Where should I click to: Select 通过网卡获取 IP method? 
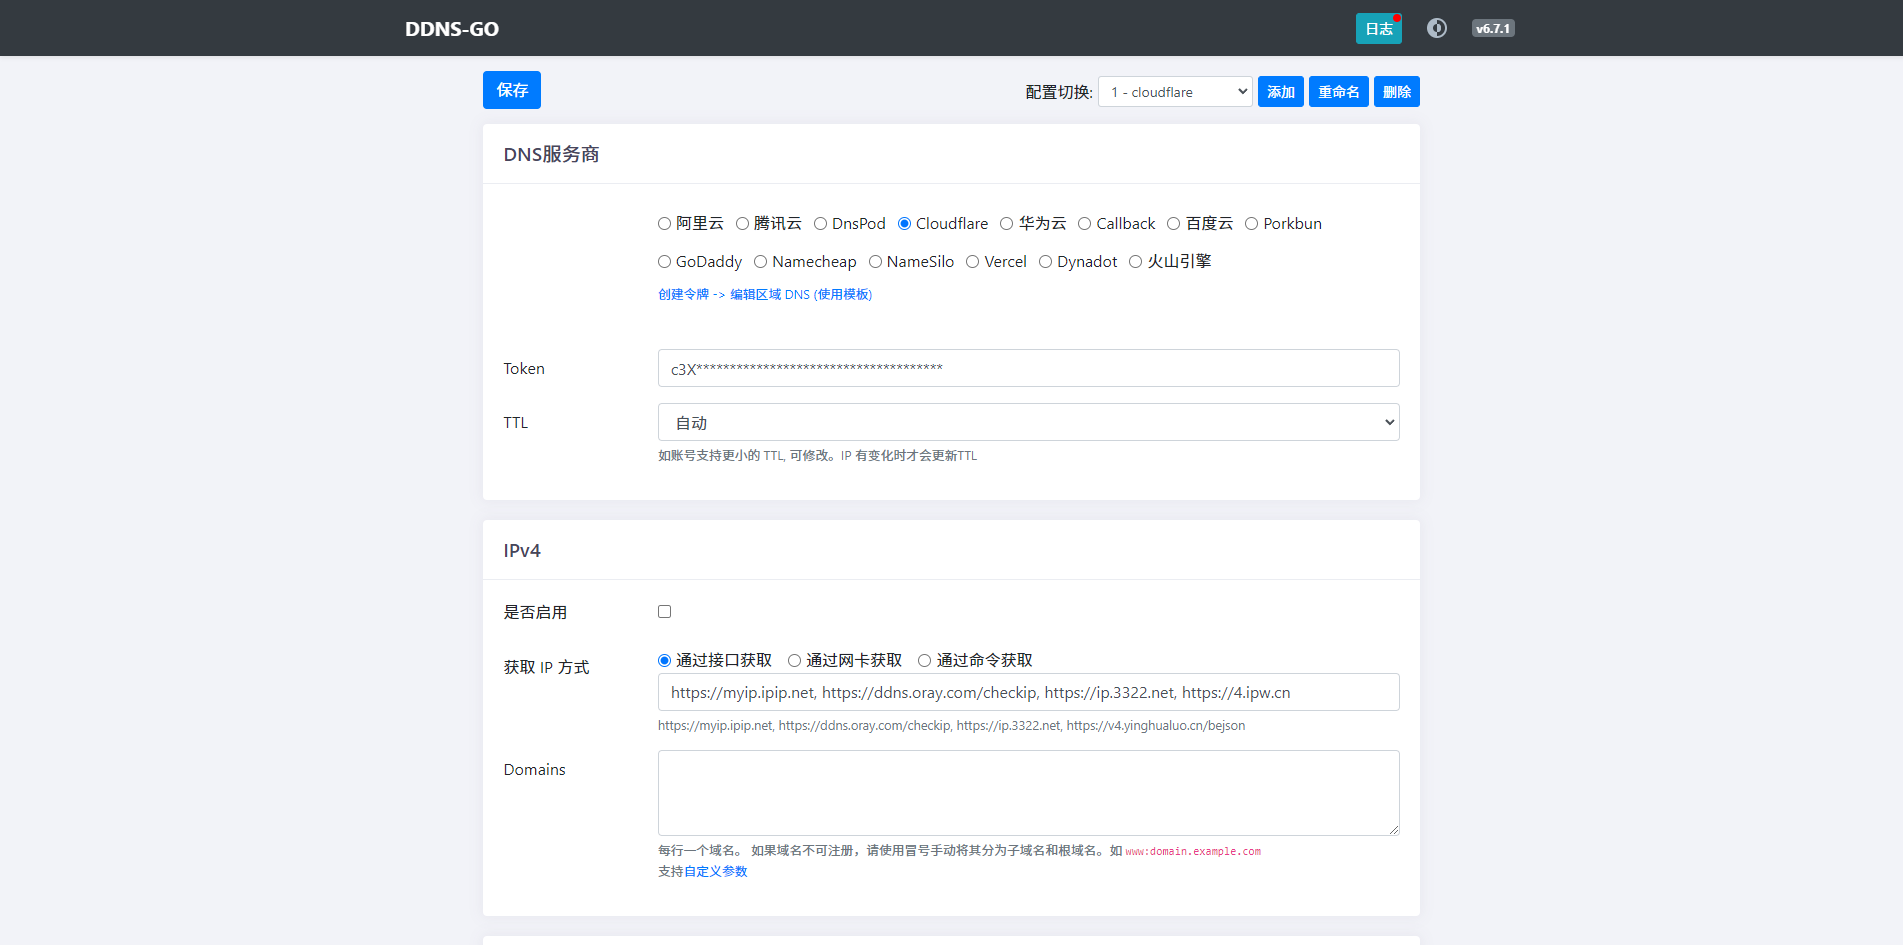click(x=795, y=661)
